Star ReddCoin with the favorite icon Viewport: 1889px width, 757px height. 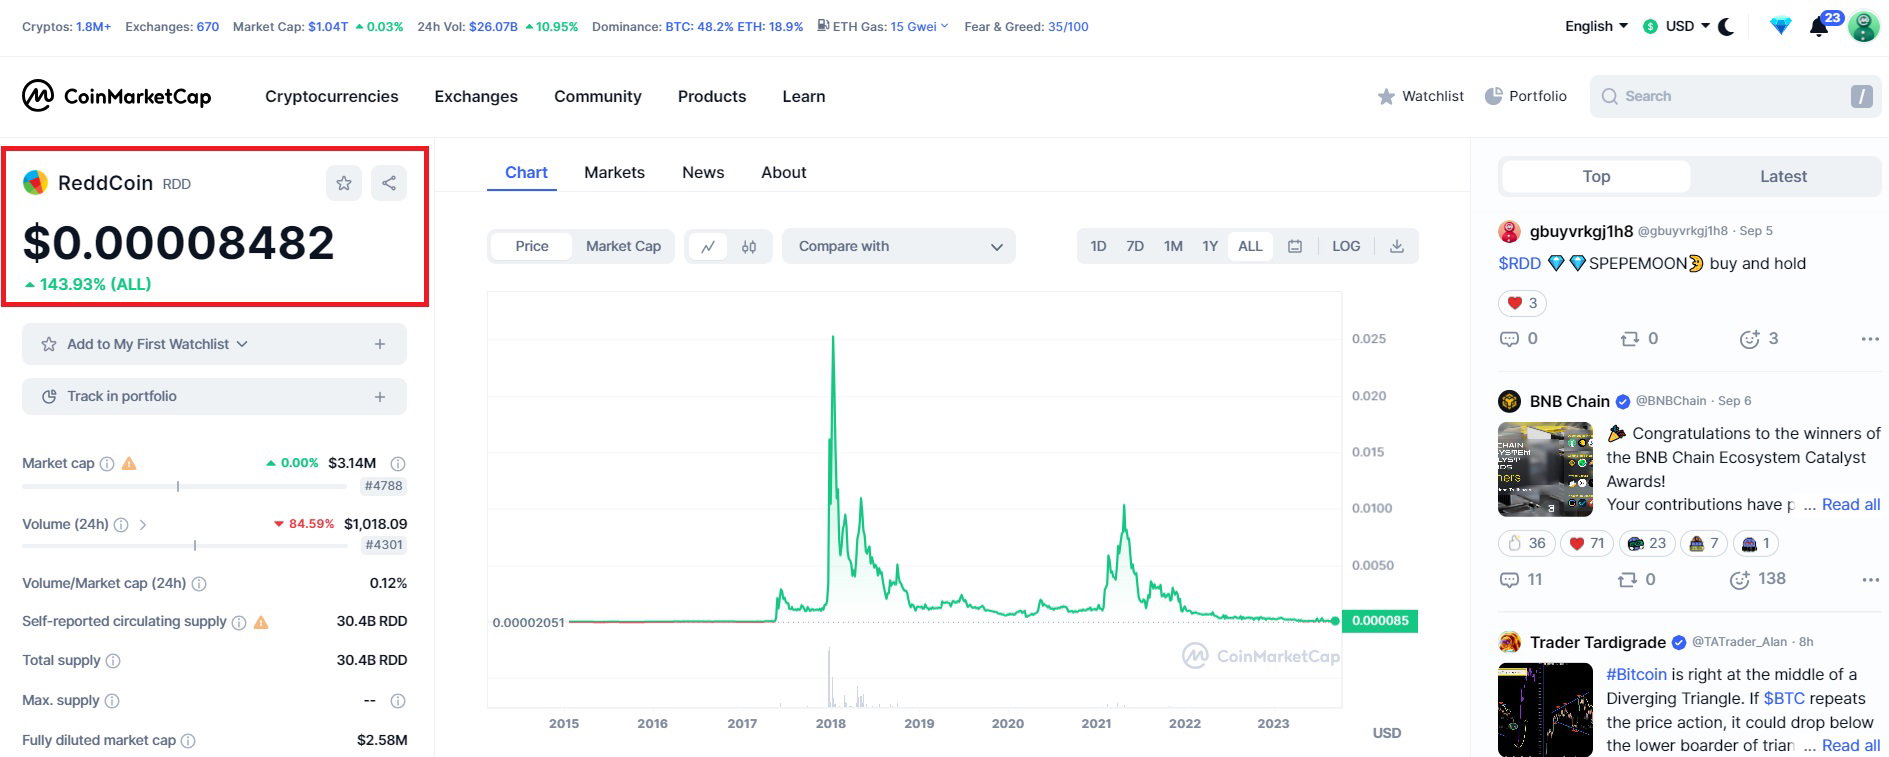(x=344, y=183)
